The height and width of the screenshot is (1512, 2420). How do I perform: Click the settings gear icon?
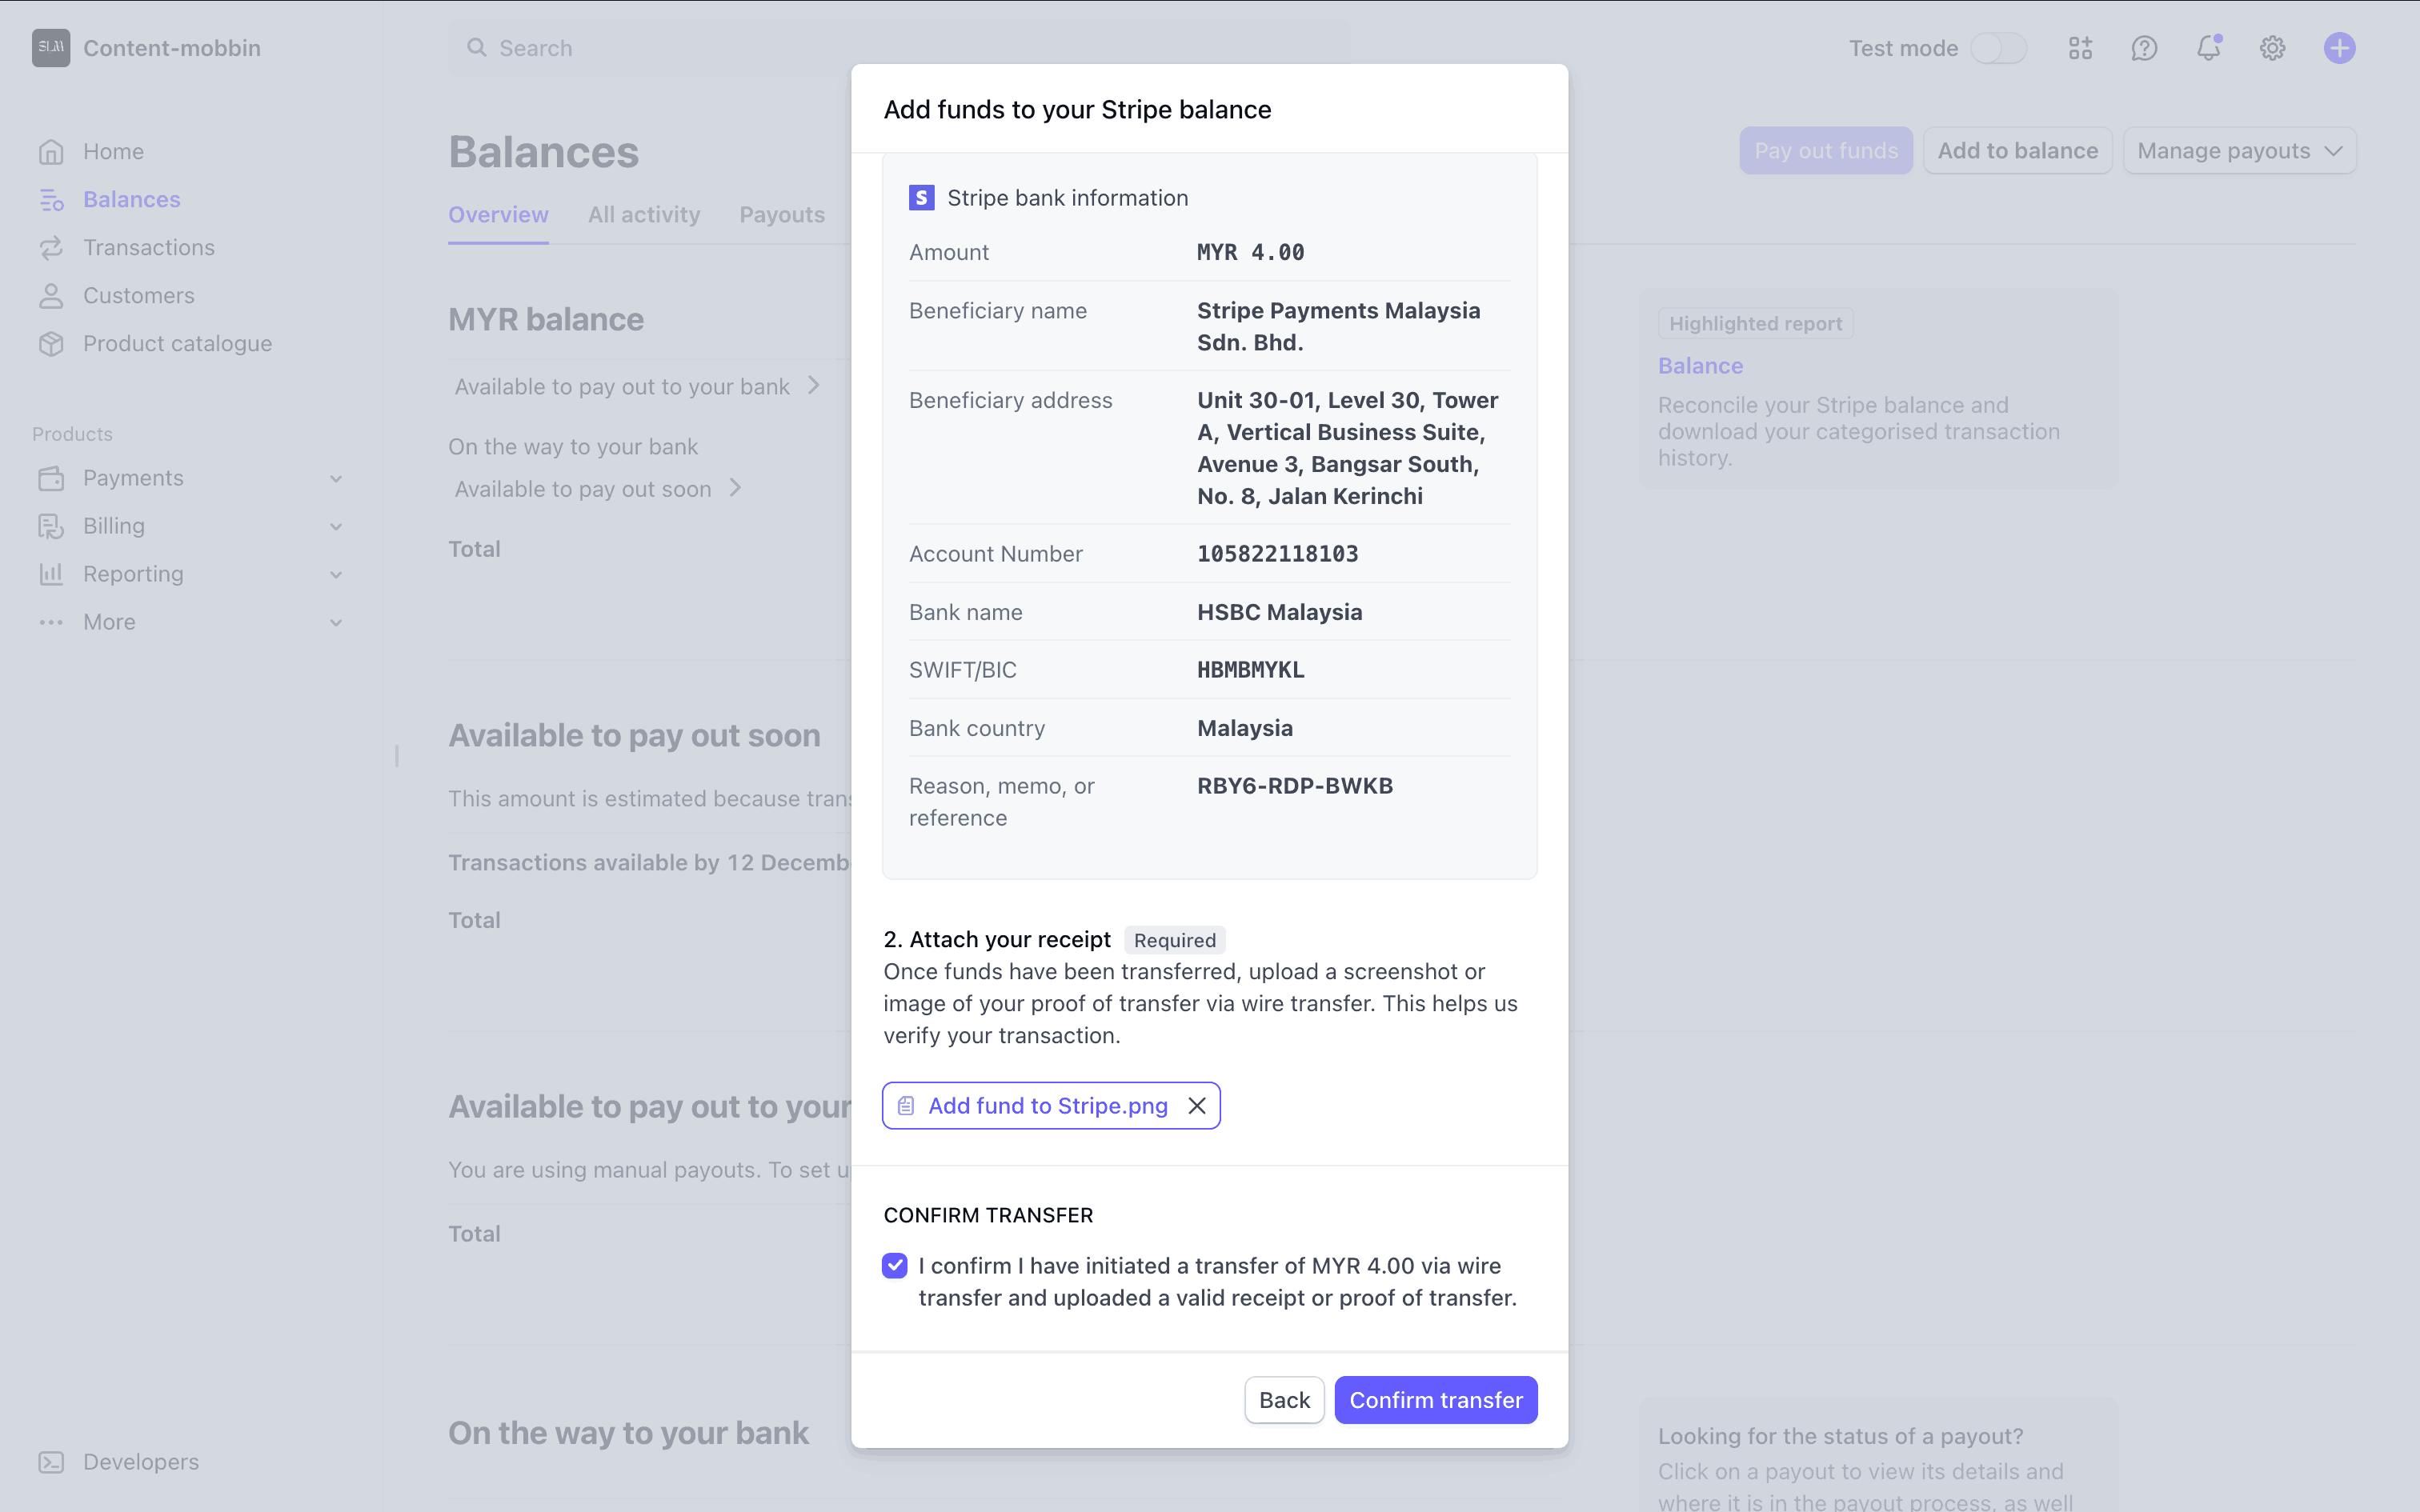[x=2272, y=48]
